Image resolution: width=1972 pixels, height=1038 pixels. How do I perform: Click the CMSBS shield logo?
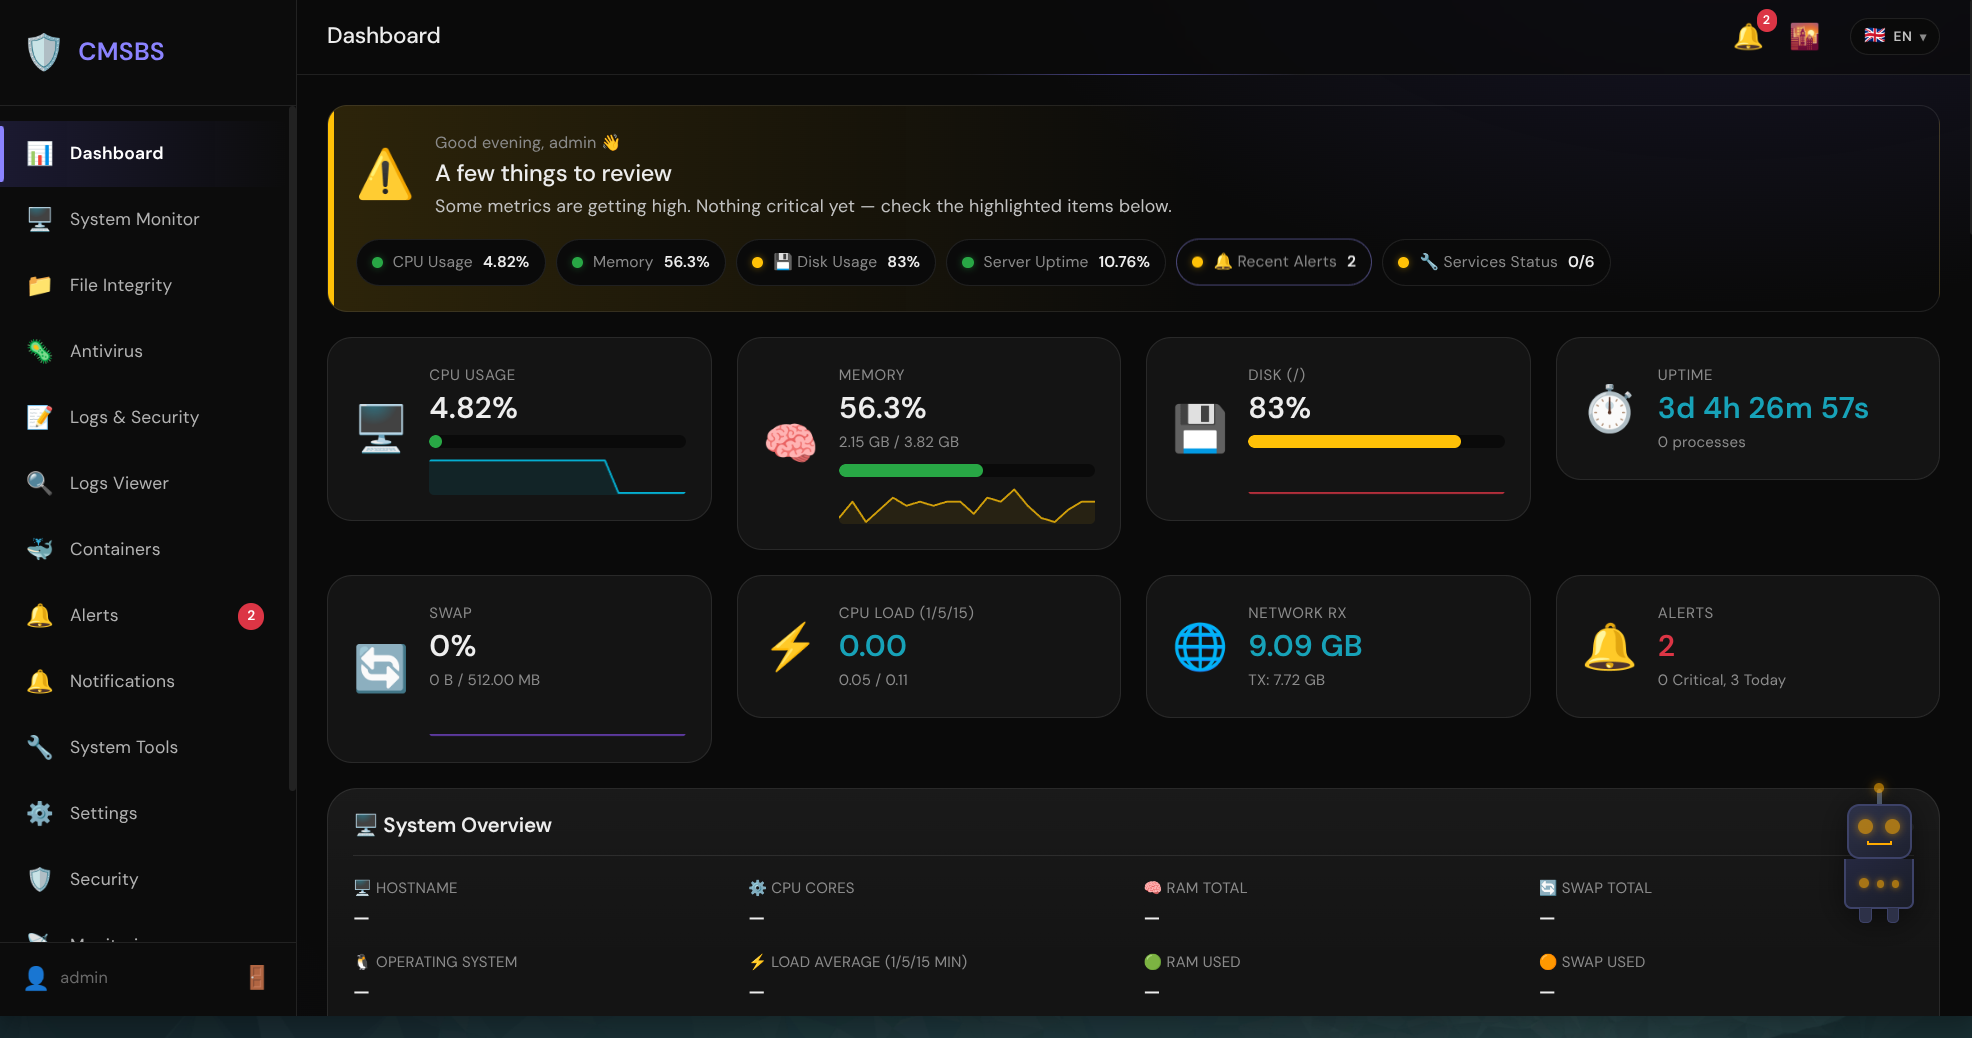pyautogui.click(x=44, y=52)
